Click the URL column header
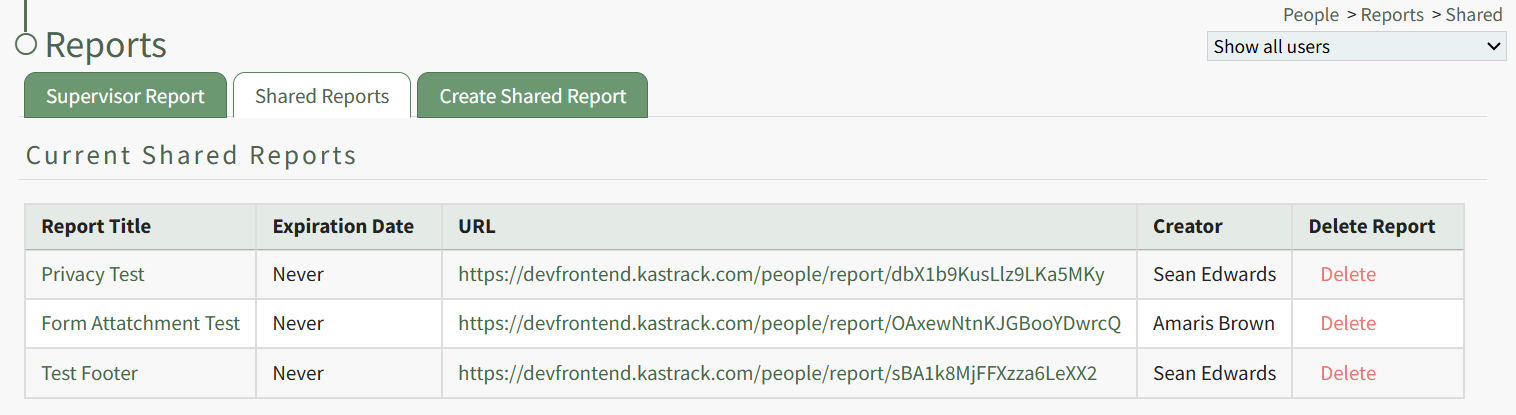Screen dimensions: 1516x415 [477, 227]
